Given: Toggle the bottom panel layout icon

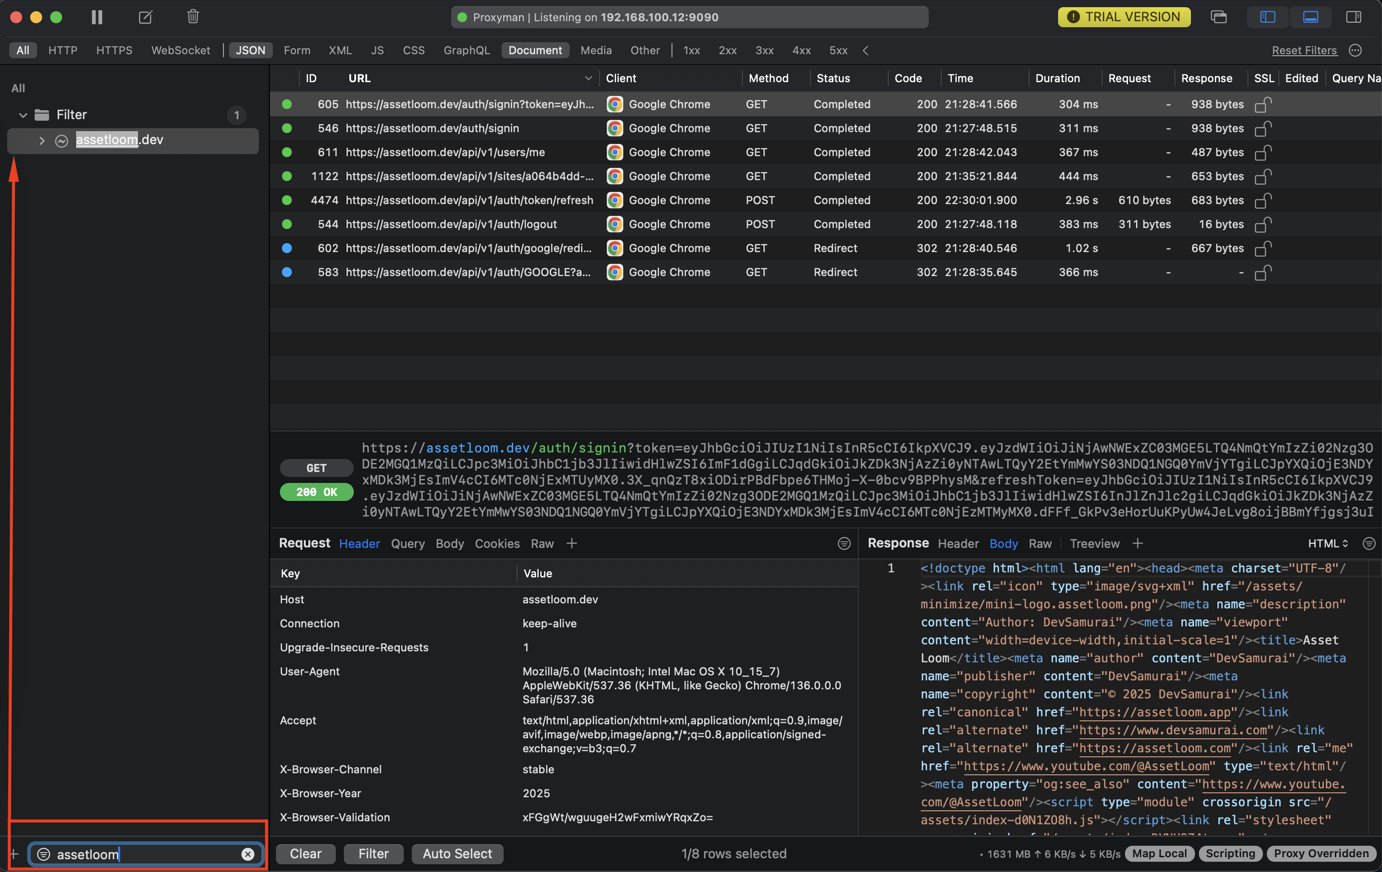Looking at the screenshot, I should tap(1310, 17).
